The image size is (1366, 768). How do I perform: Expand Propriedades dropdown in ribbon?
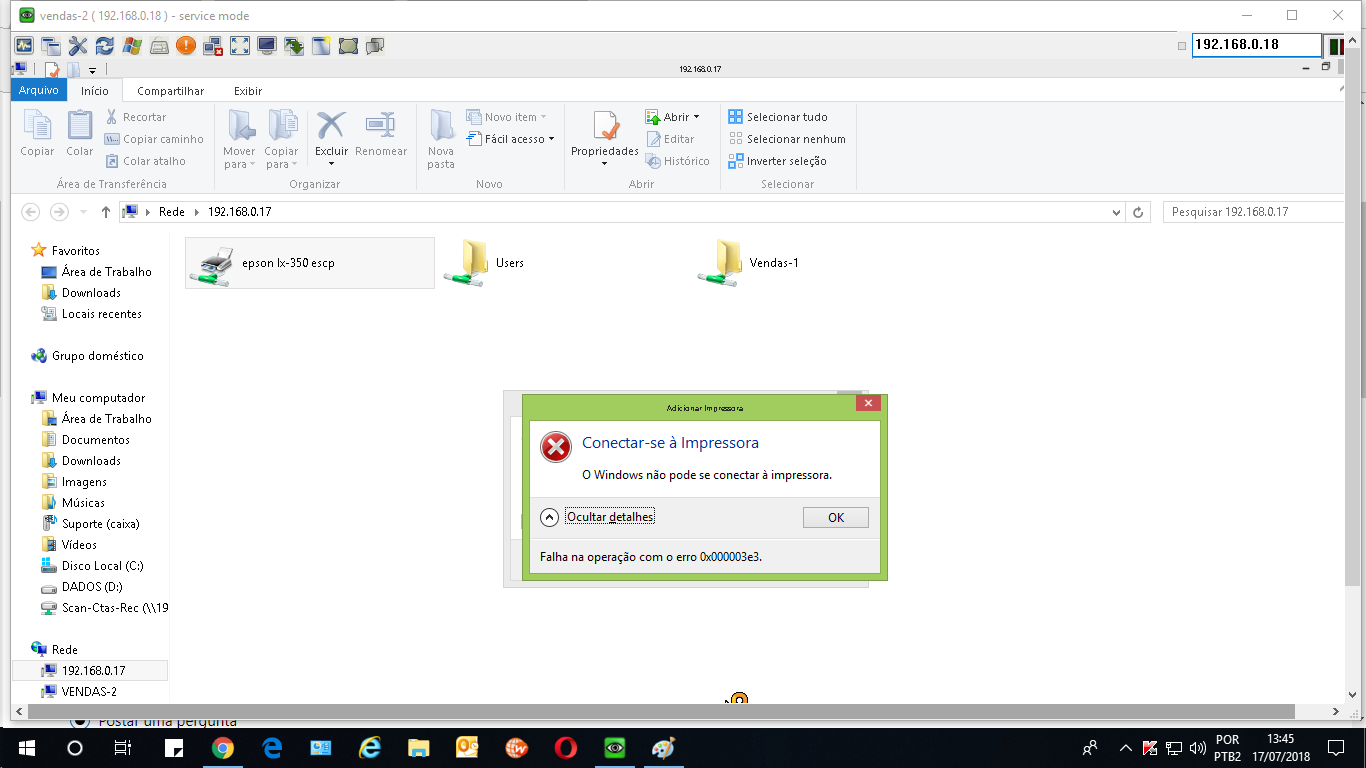click(x=604, y=163)
